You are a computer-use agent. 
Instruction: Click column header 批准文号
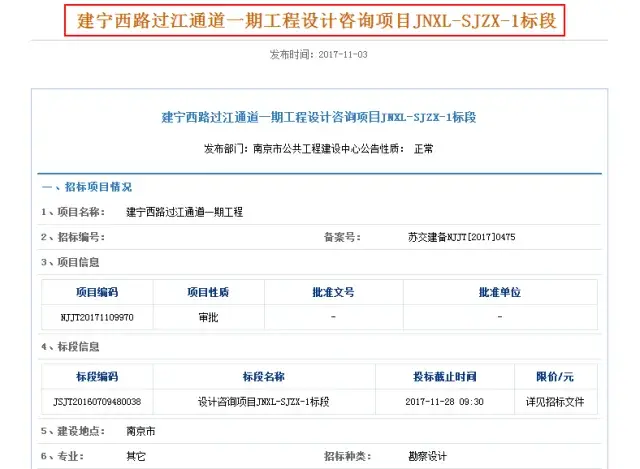click(333, 292)
